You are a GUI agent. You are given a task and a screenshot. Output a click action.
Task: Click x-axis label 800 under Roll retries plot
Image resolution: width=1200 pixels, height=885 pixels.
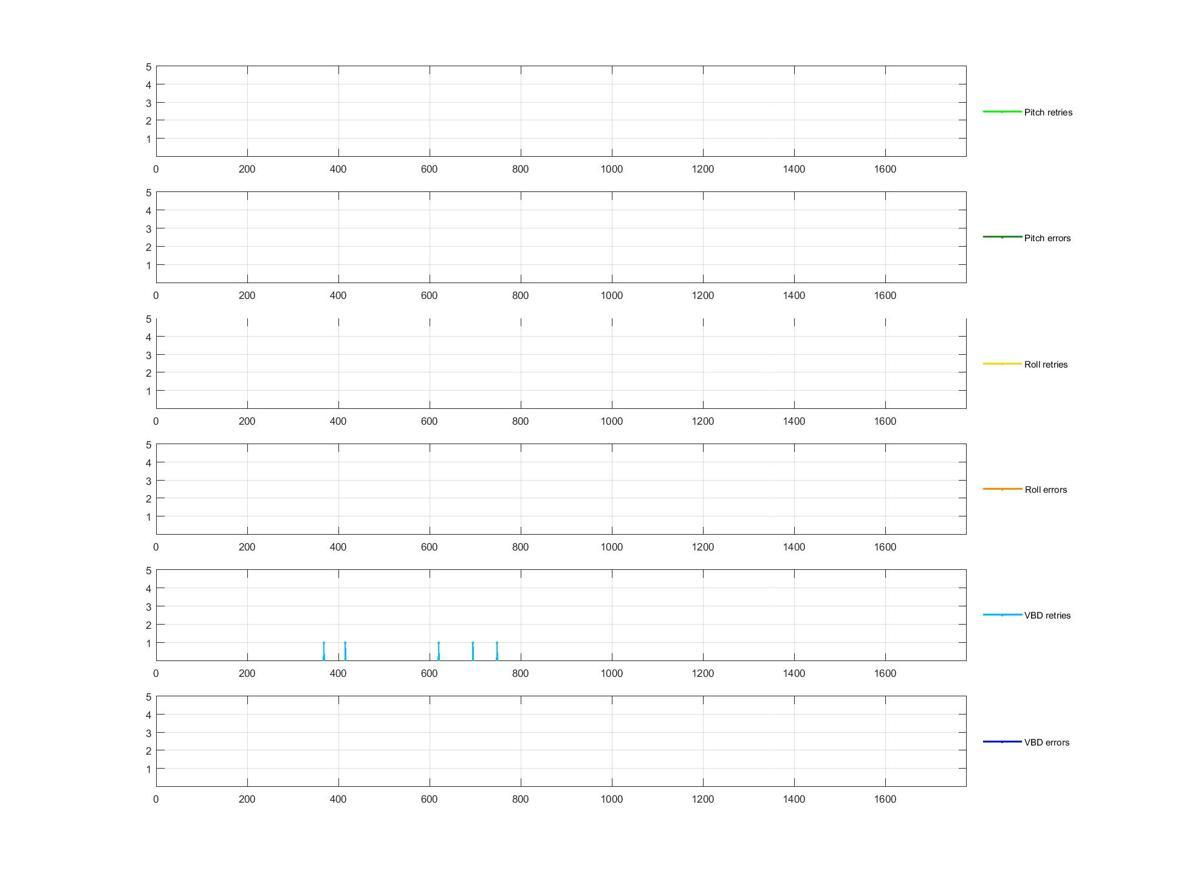pos(520,422)
